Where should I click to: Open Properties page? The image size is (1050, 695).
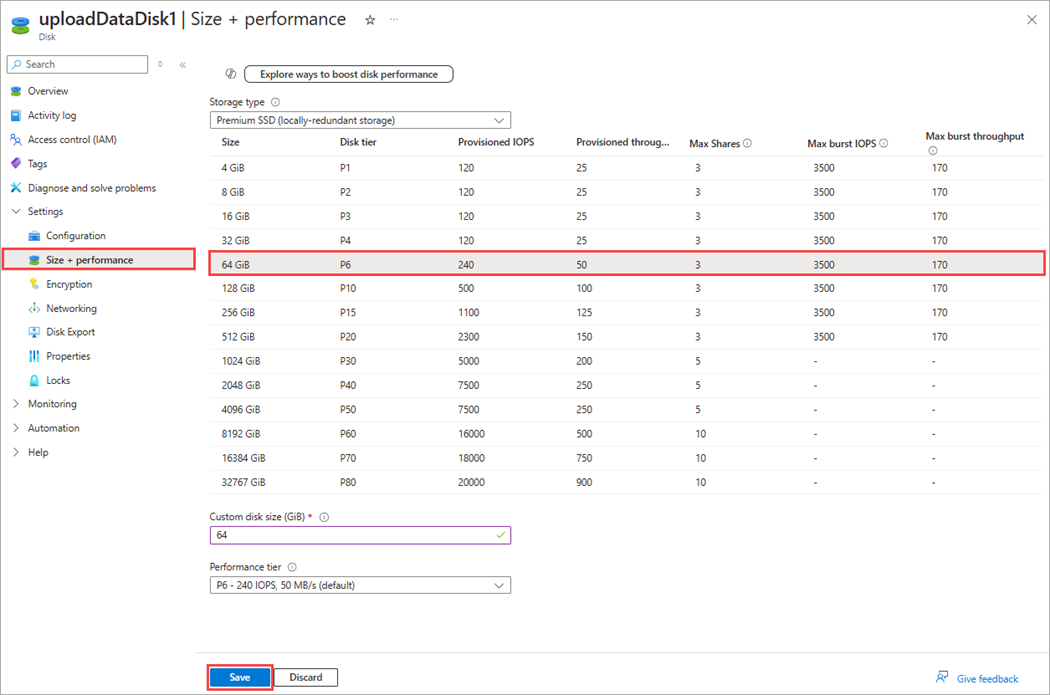(68, 356)
